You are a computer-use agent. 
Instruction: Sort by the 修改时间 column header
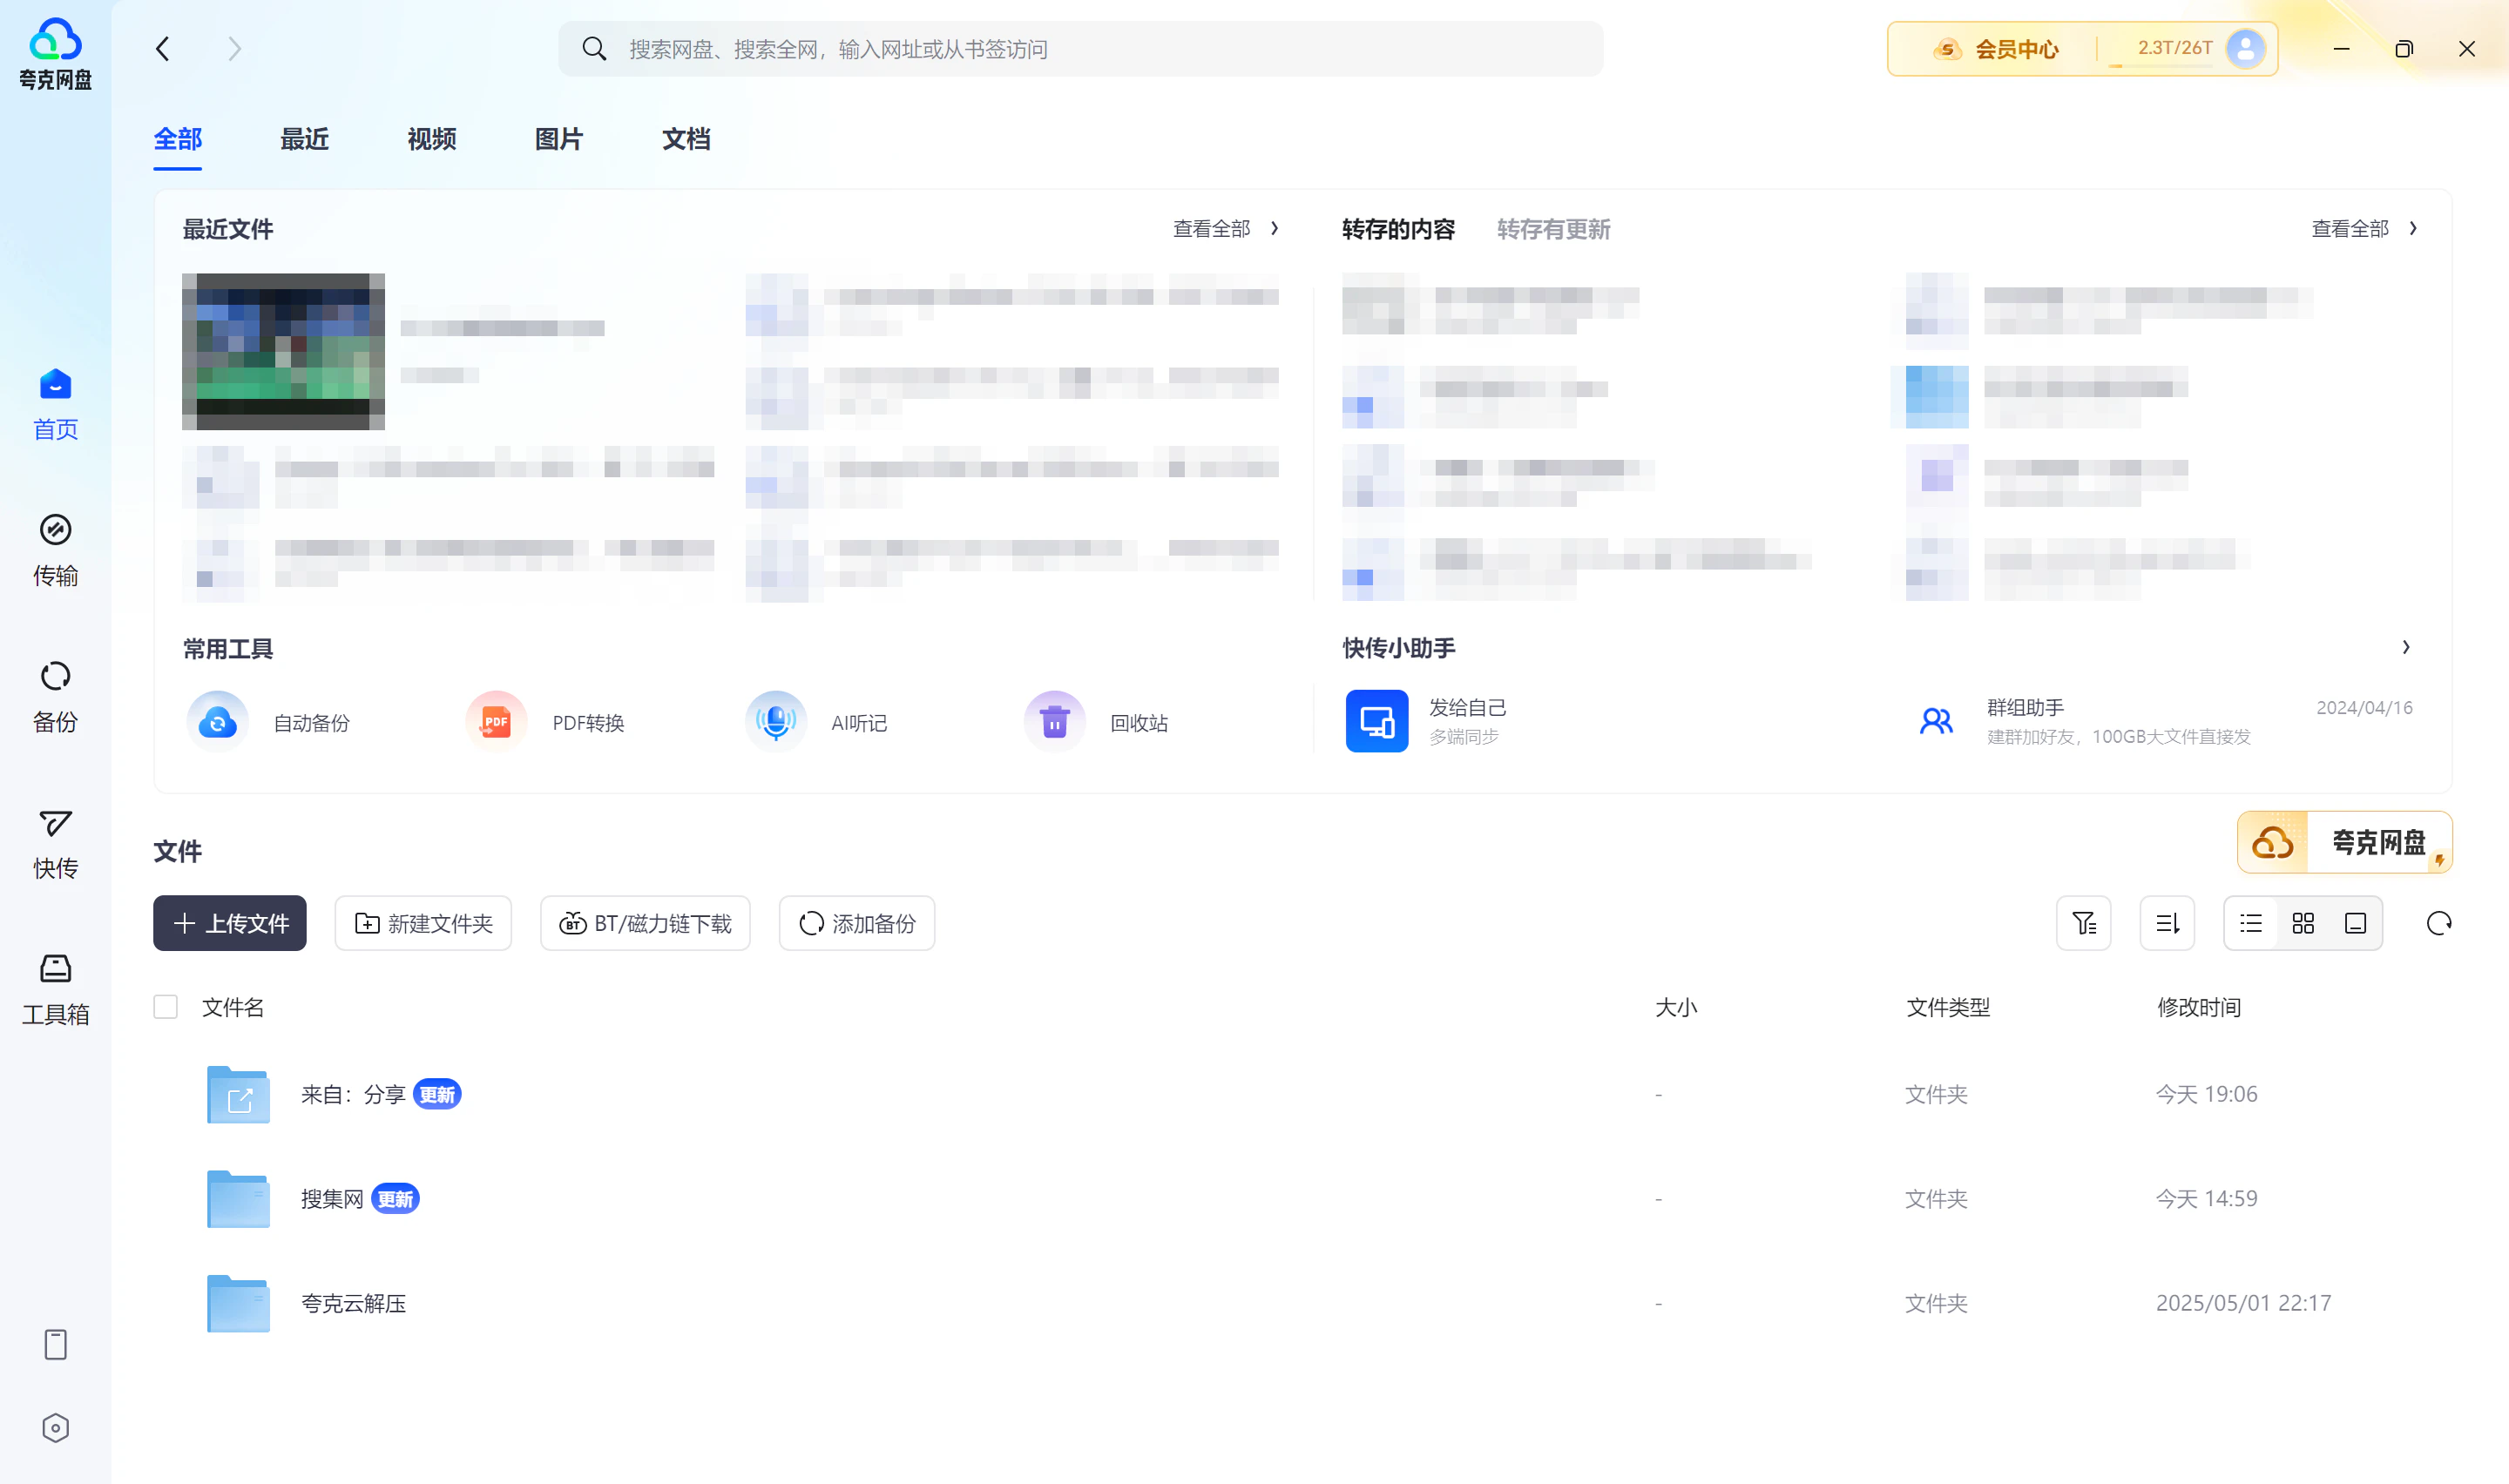pos(2199,1007)
